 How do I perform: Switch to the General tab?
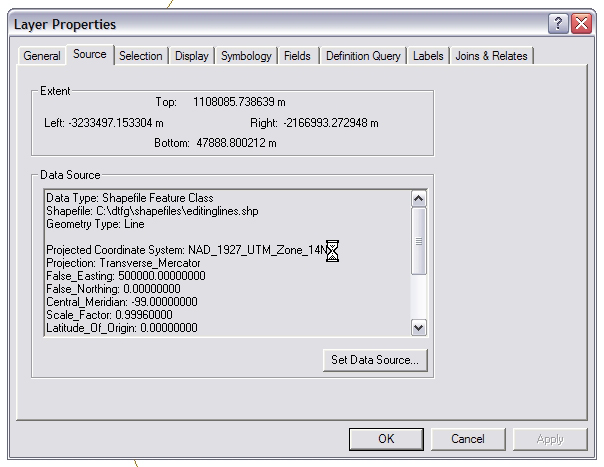point(42,56)
